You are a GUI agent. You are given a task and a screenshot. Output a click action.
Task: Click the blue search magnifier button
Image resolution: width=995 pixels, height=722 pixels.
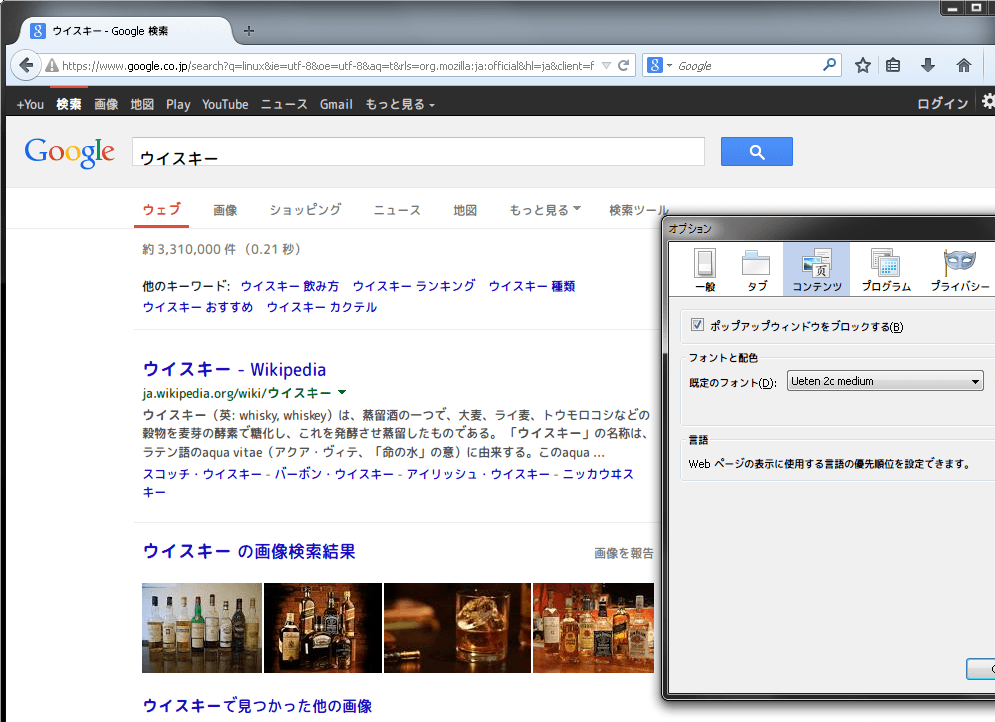pos(756,152)
